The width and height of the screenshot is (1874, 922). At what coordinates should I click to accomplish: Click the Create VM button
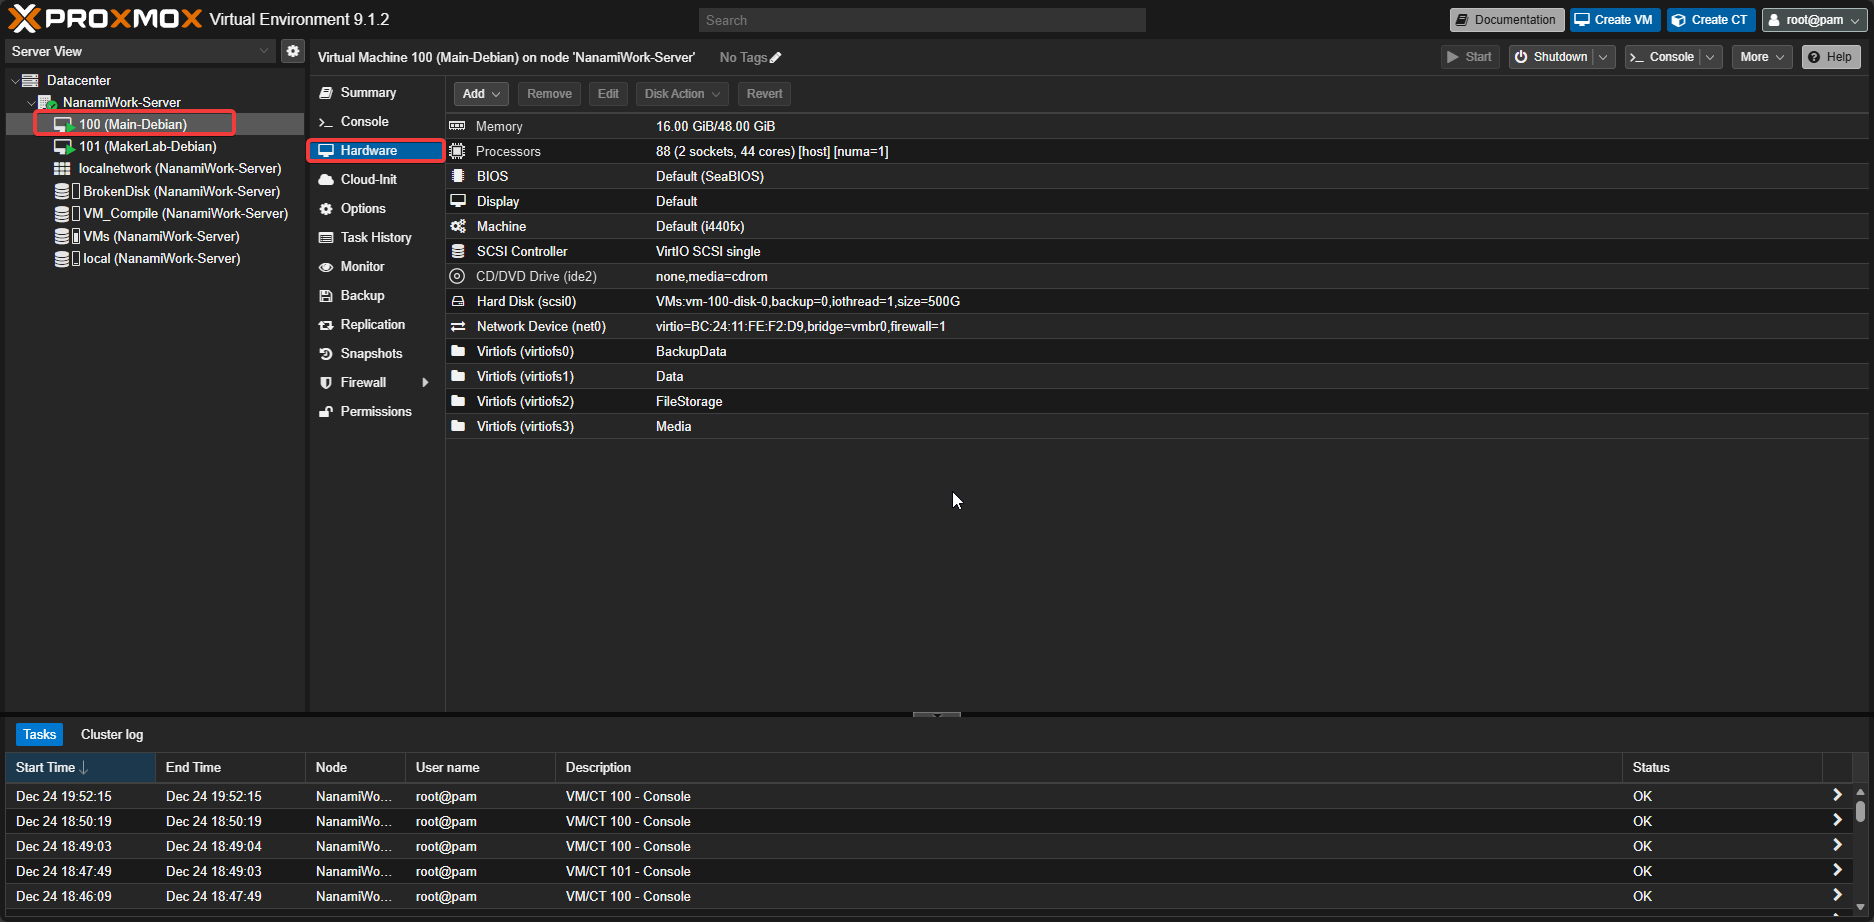(x=1614, y=20)
